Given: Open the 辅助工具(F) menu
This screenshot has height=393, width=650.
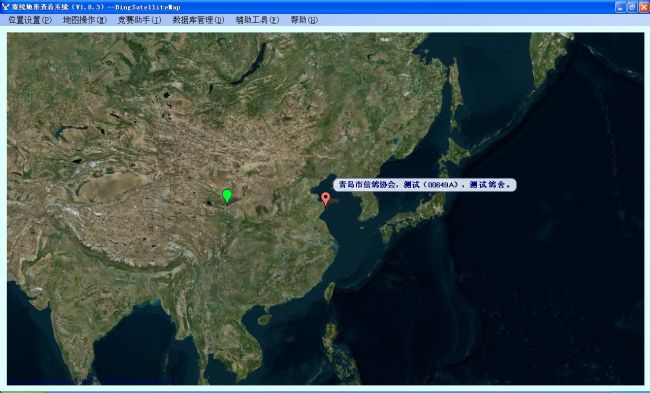Looking at the screenshot, I should (x=257, y=20).
